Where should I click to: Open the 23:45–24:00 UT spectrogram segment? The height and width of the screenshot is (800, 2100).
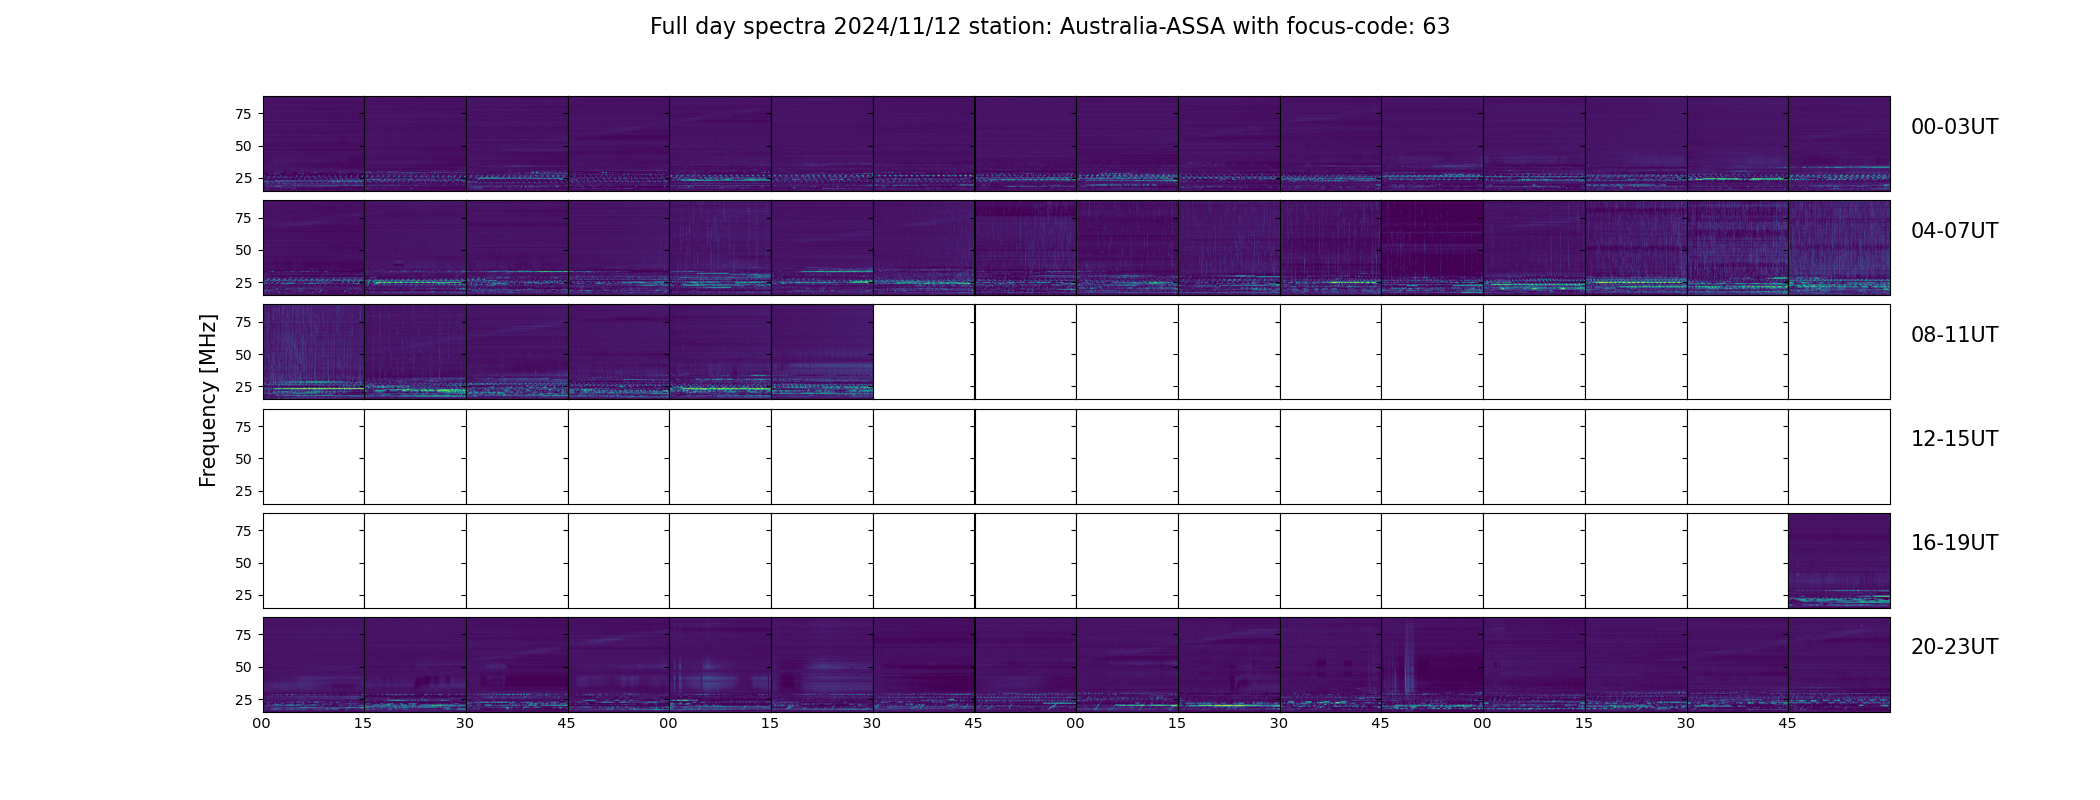point(1839,665)
